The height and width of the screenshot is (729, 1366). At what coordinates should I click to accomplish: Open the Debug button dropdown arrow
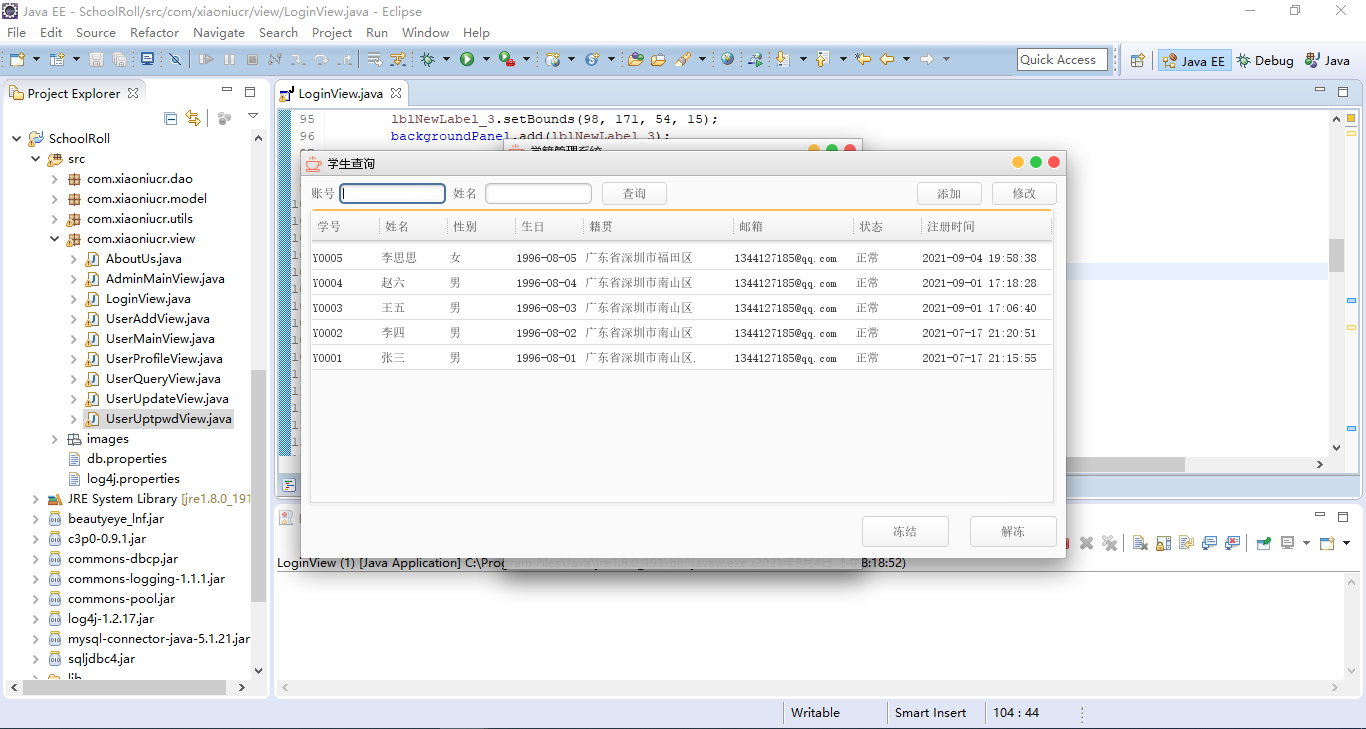447,60
